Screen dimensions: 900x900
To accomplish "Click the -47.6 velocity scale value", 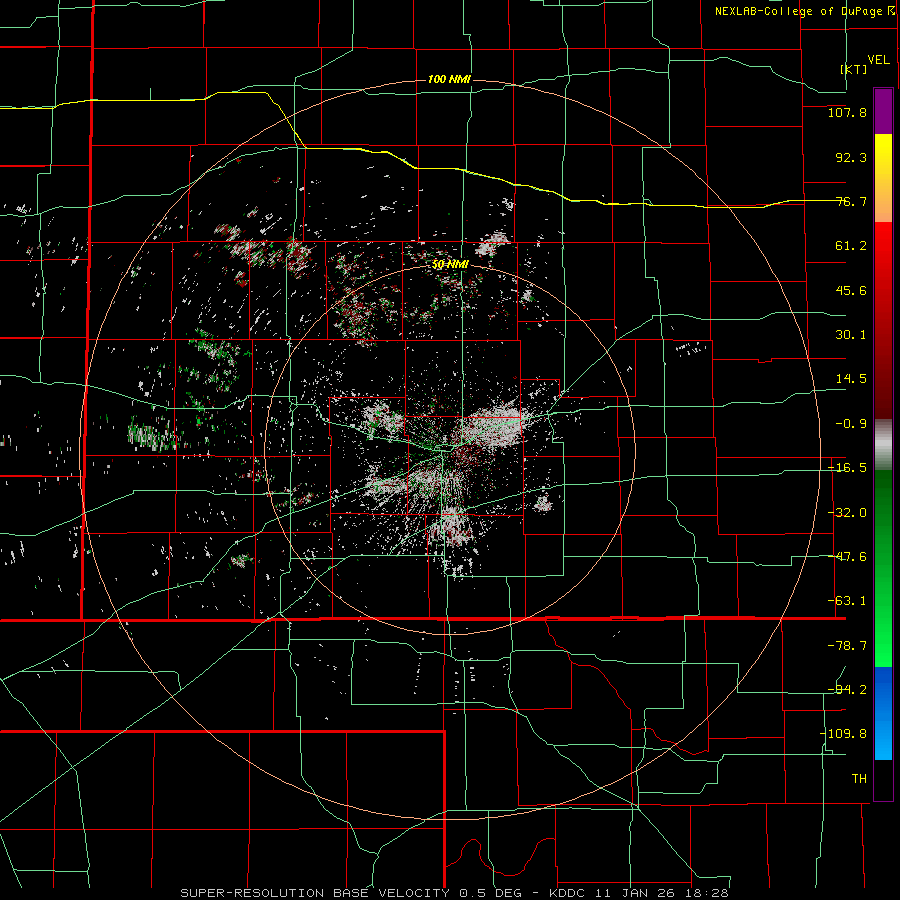I will click(847, 557).
